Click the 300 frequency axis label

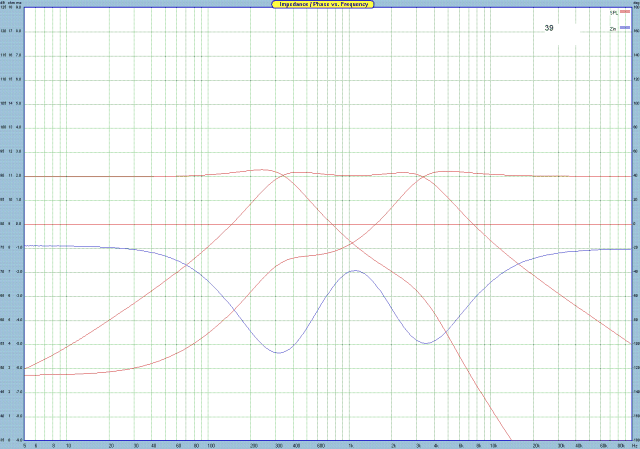coord(279,446)
